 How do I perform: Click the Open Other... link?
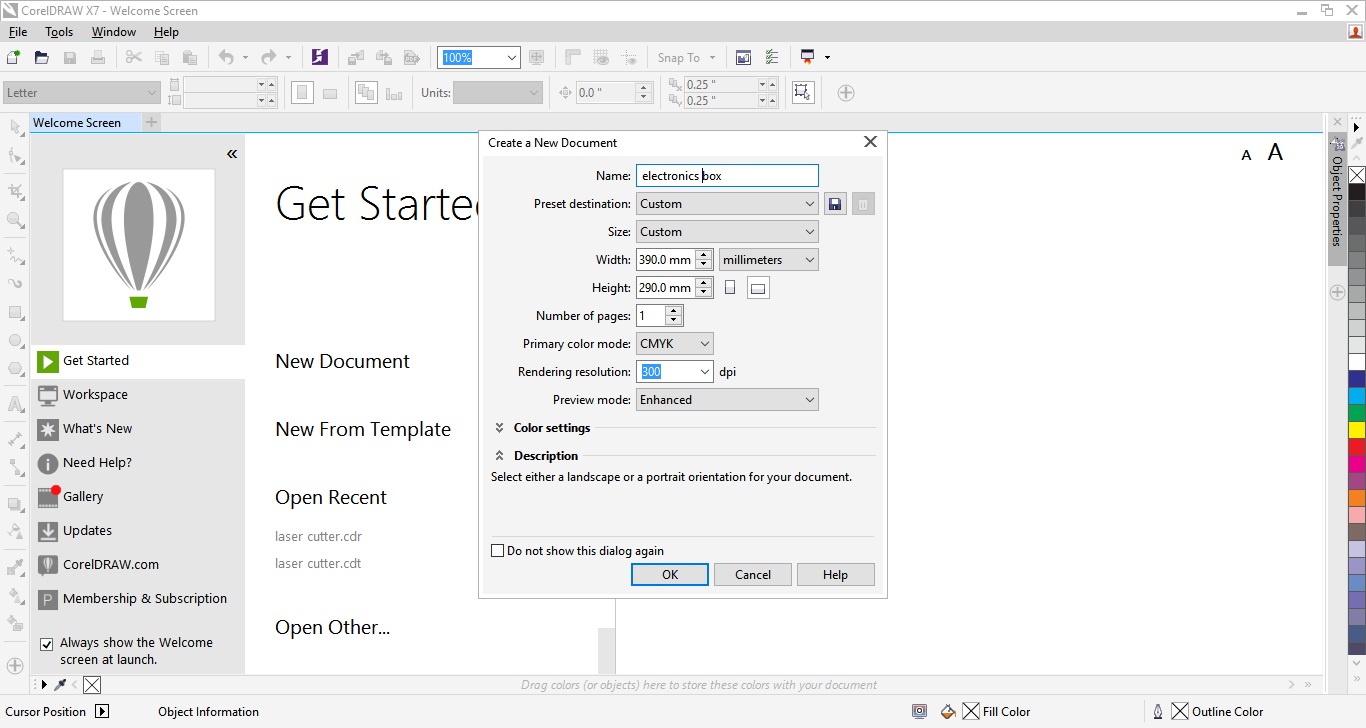[x=333, y=628]
